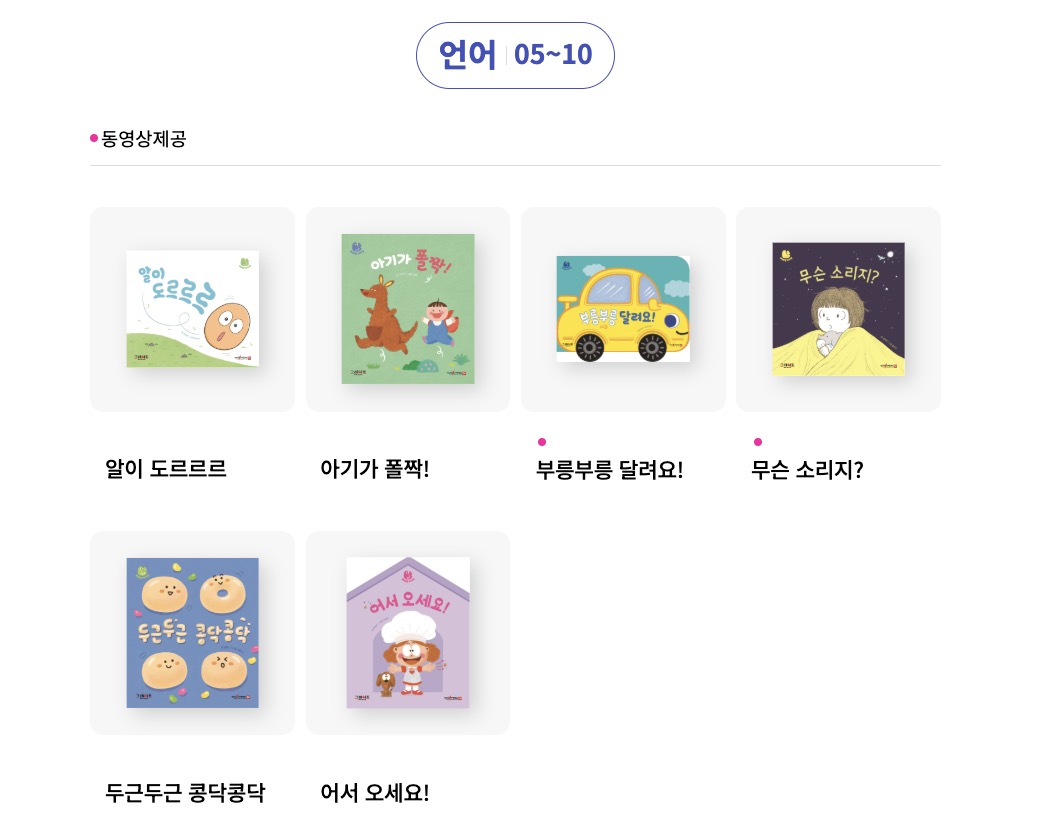This screenshot has height=830, width=1038.
Task: Open the 알이 도르르르 book cover
Action: tap(192, 308)
